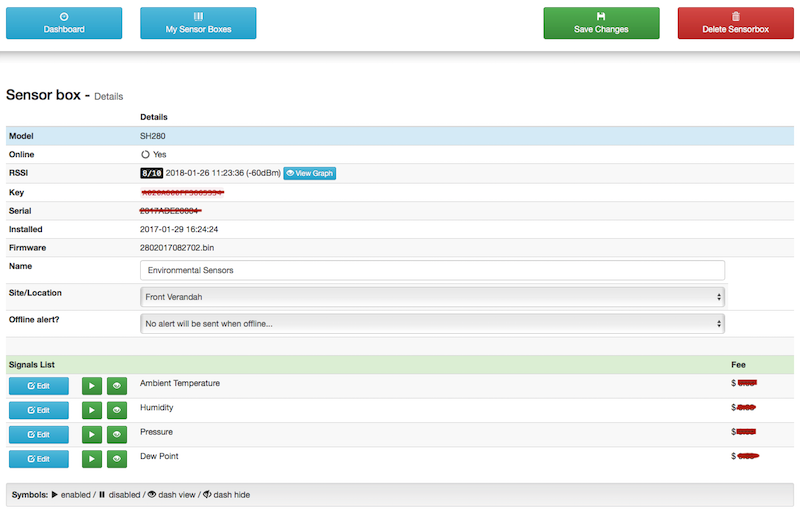Expand the Offline alert dropdown
Image resolution: width=800 pixels, height=528 pixels.
pos(432,324)
